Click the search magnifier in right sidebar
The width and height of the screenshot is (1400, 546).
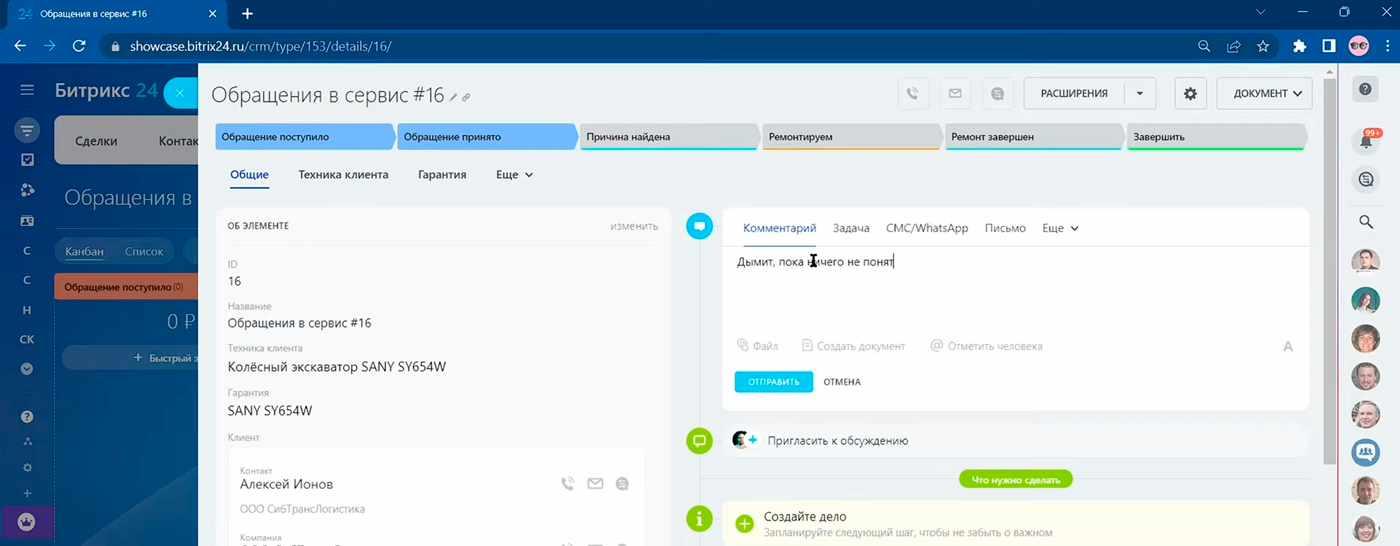pyautogui.click(x=1366, y=222)
